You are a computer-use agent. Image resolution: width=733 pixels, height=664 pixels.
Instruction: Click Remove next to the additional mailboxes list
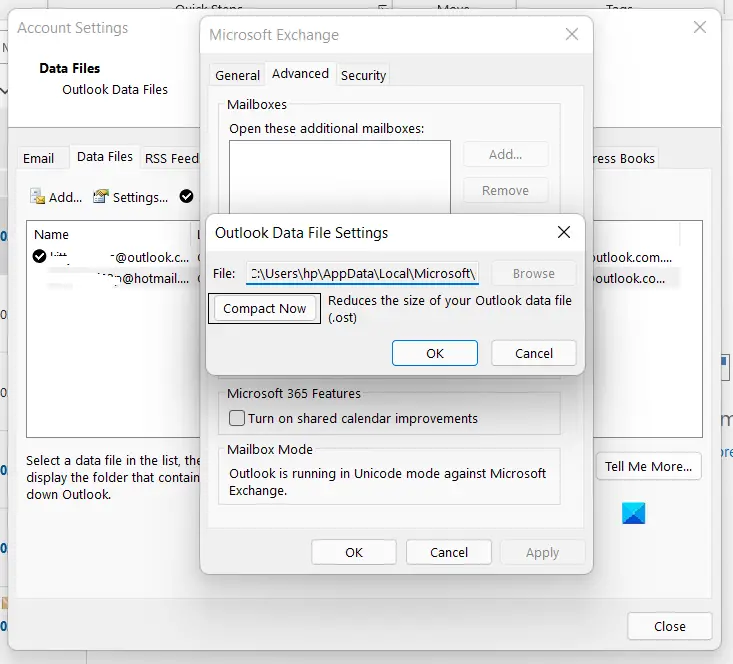click(x=505, y=190)
